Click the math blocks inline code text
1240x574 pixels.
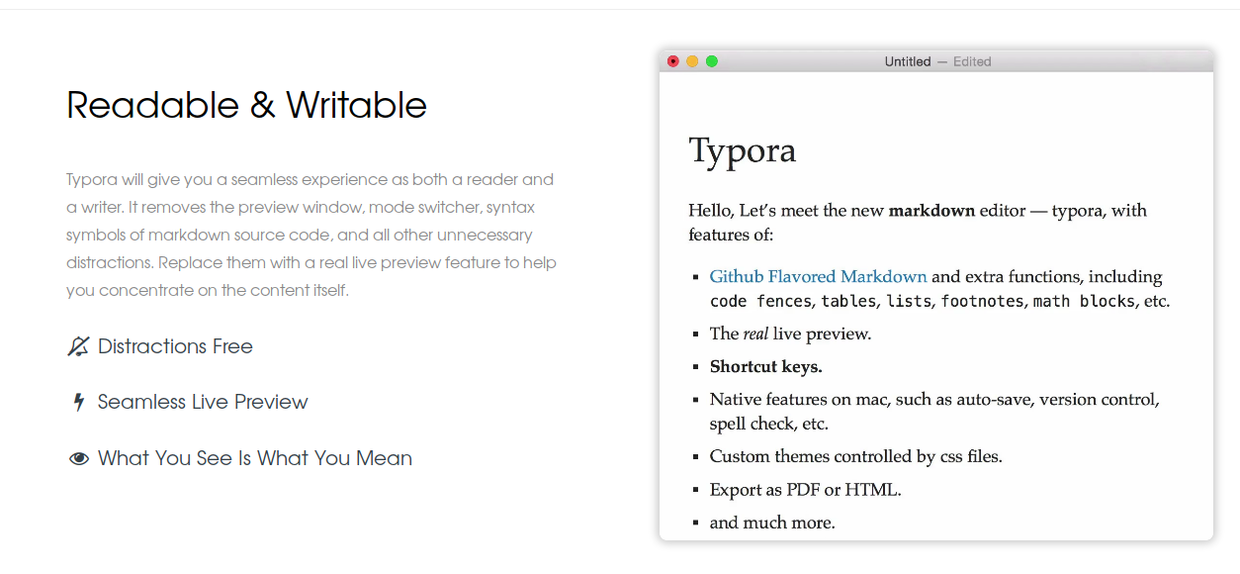click(1083, 302)
